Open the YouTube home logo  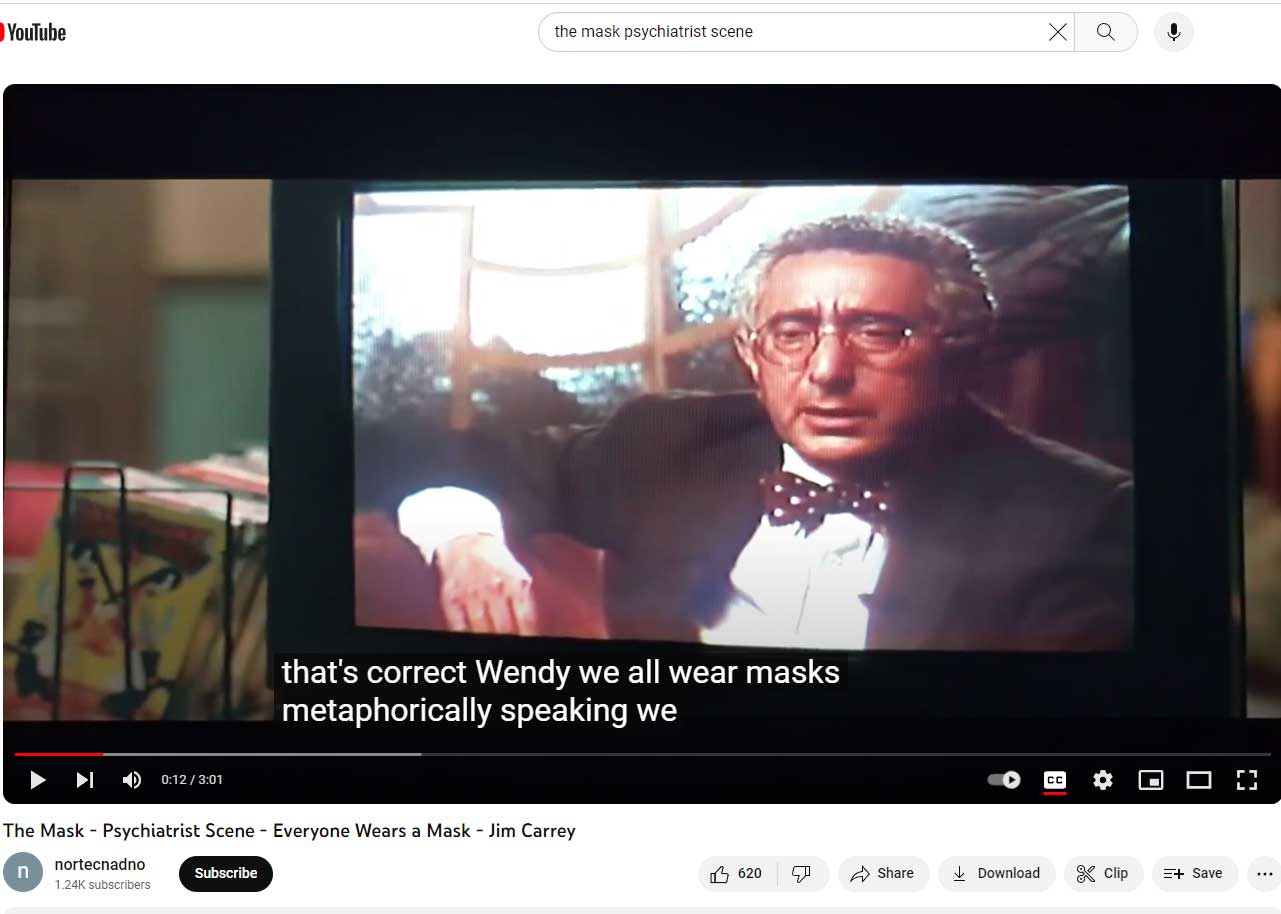[33, 32]
